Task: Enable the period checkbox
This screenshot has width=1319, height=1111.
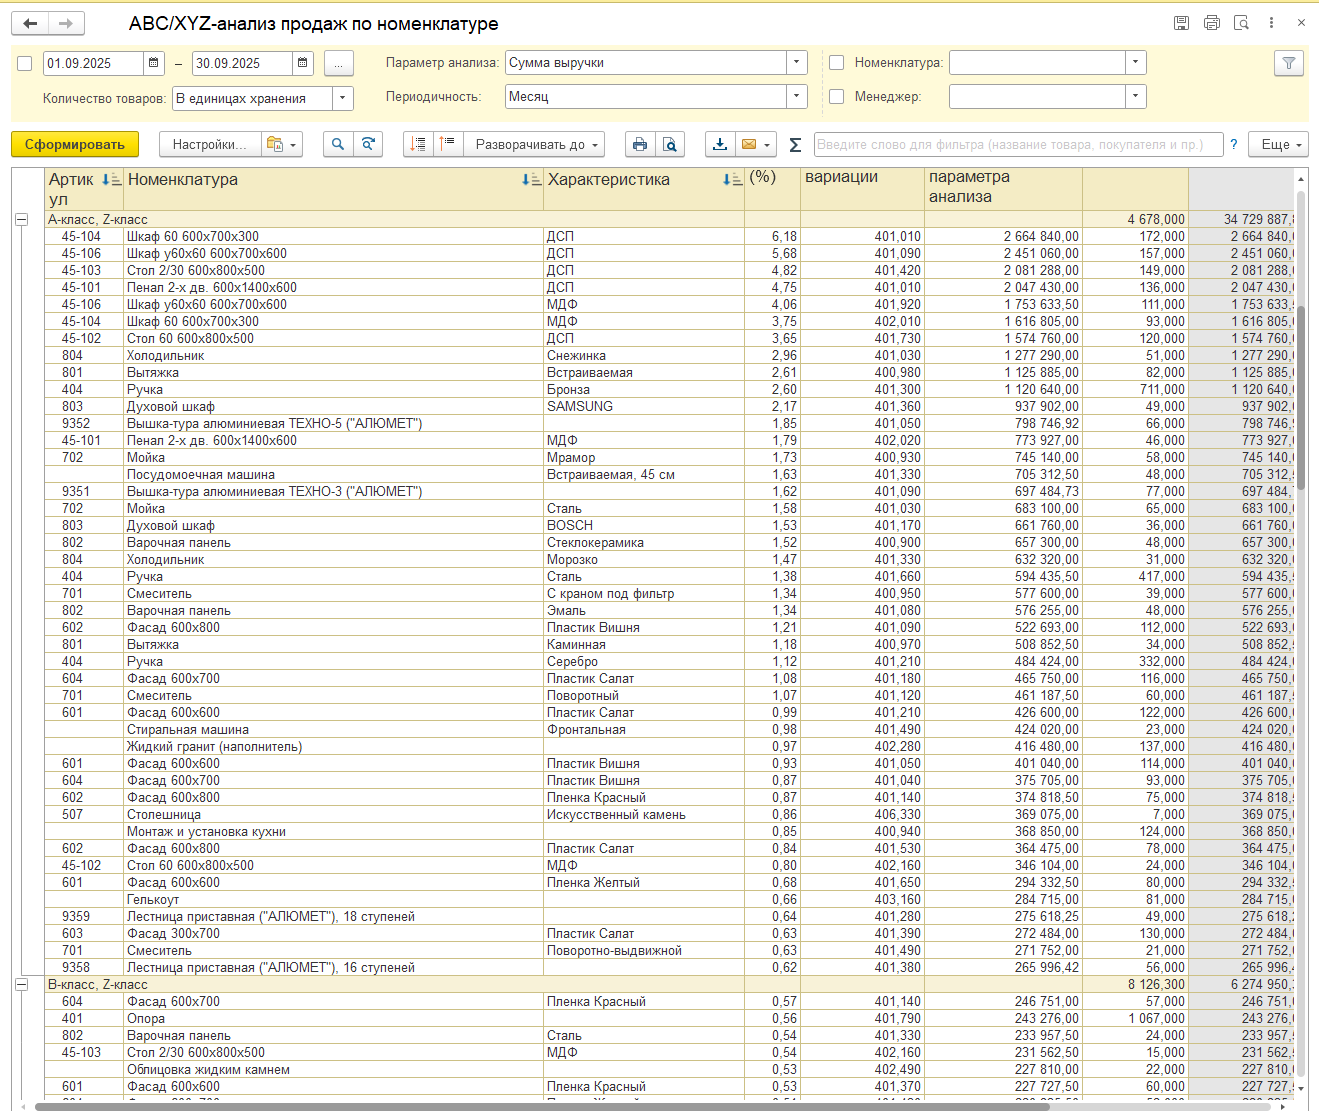Action: (x=25, y=64)
